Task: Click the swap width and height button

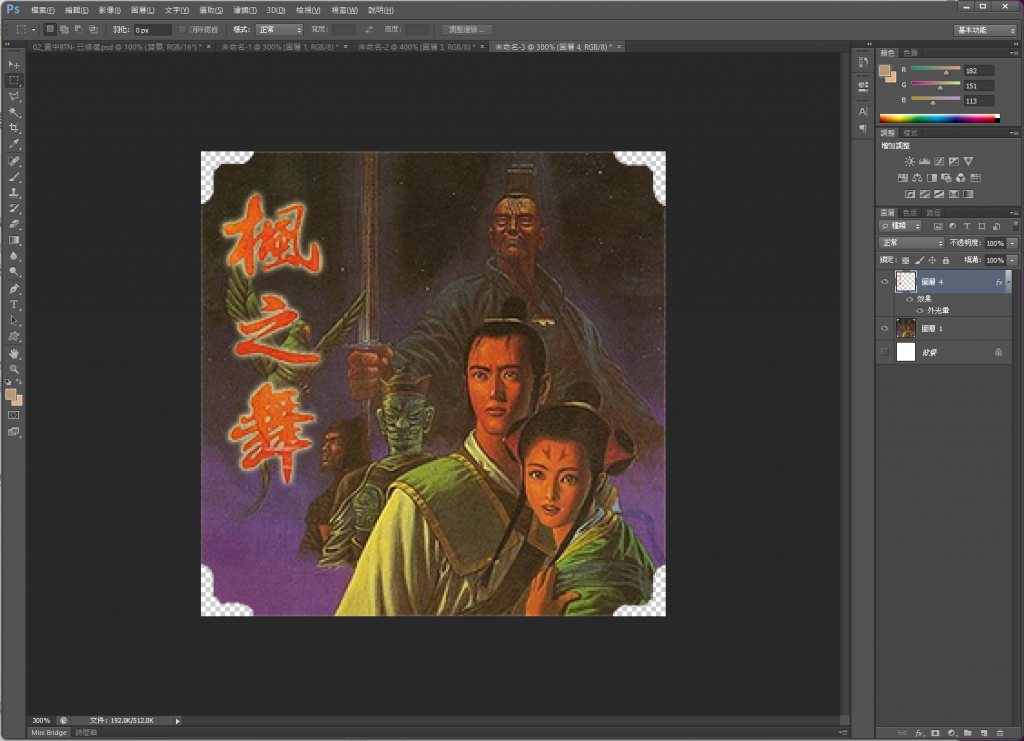Action: (369, 29)
